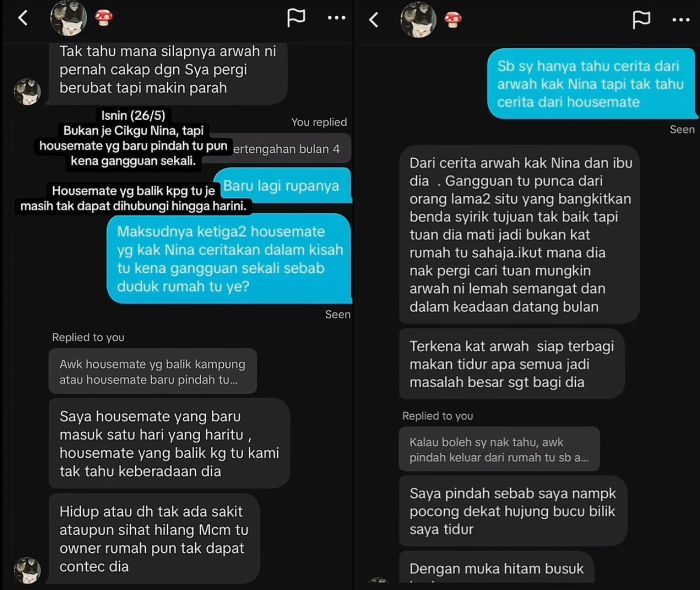This screenshot has width=700, height=590.
Task: Select message 'Terkena kat arwah siap terbagi'
Action: pyautogui.click(x=512, y=364)
